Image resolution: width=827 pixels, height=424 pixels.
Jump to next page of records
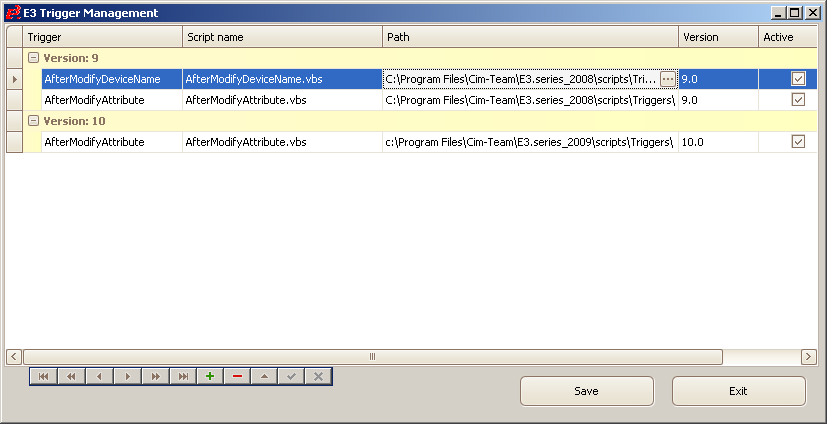tap(155, 376)
